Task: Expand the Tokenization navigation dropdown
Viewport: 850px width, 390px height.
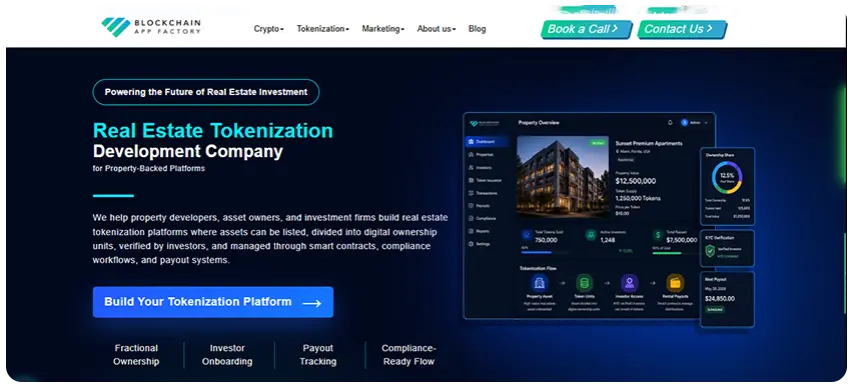Action: 323,29
